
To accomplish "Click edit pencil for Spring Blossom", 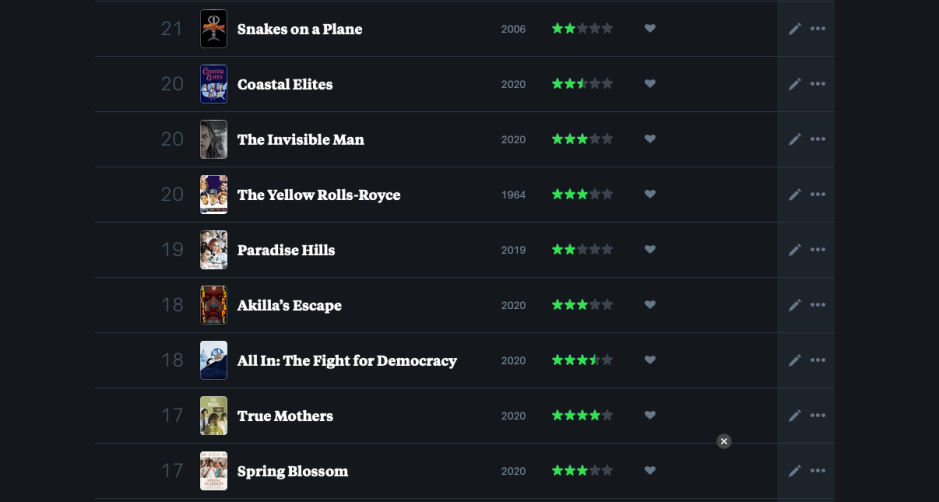I will pos(795,470).
